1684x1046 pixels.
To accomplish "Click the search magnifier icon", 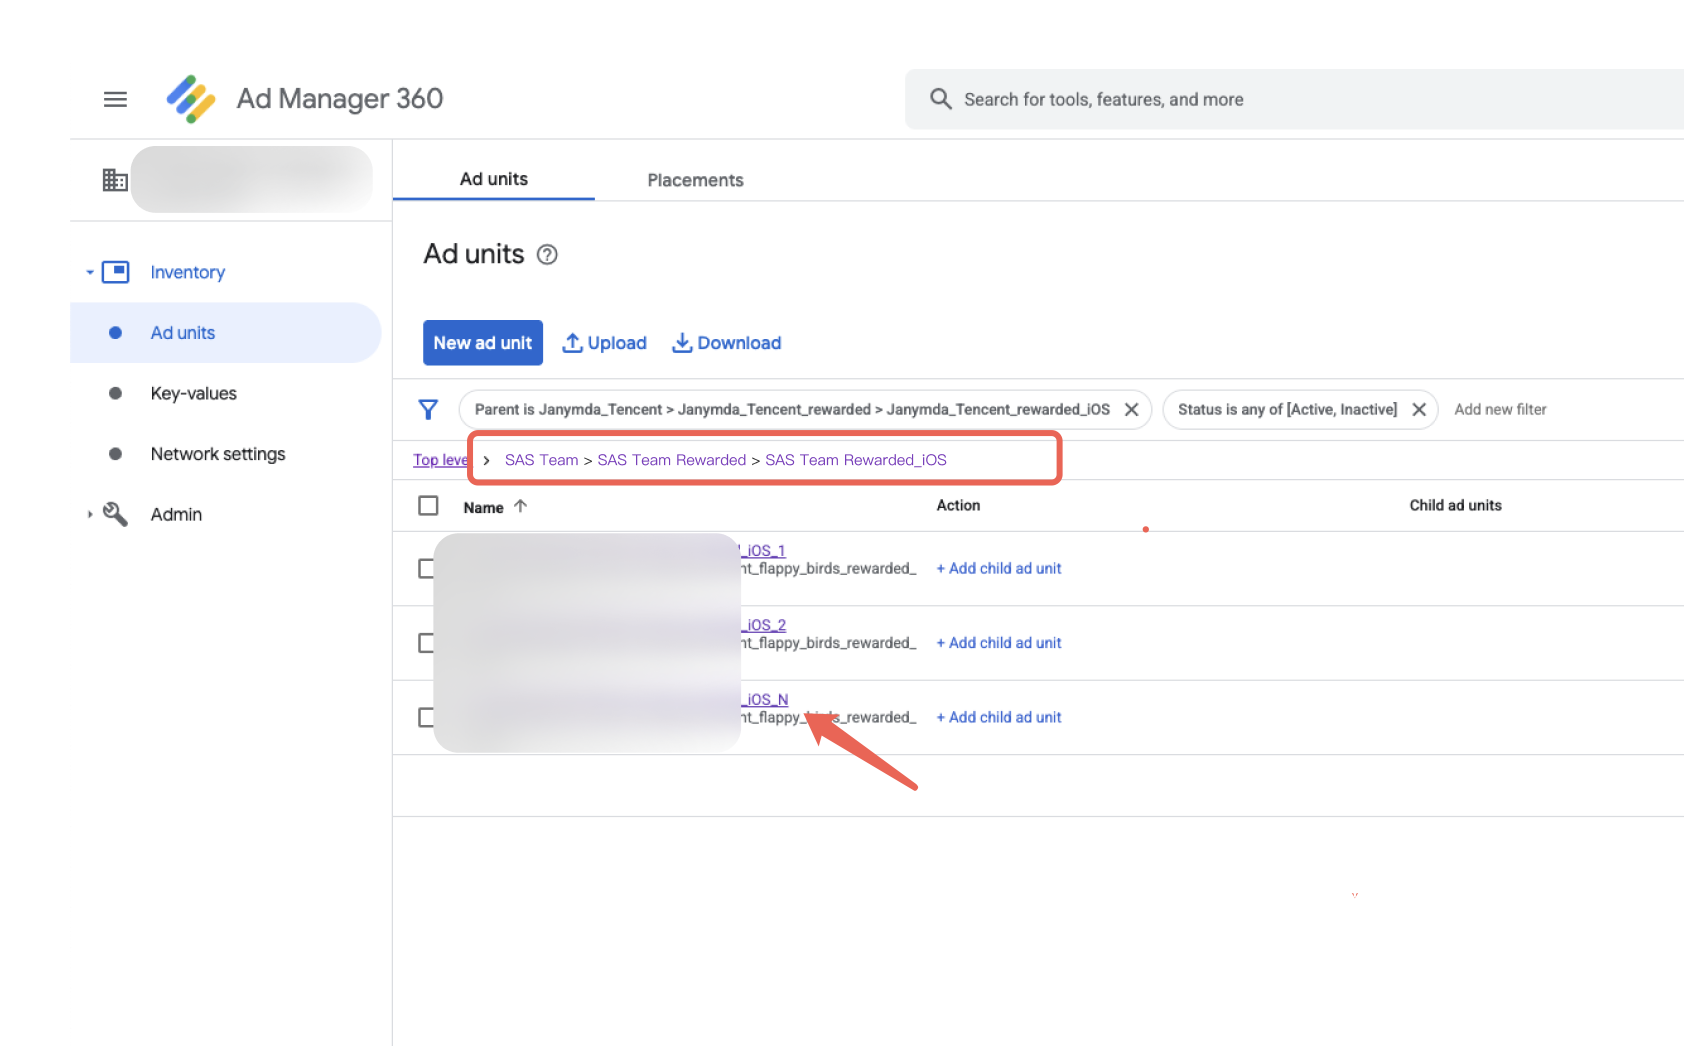I will (x=940, y=99).
